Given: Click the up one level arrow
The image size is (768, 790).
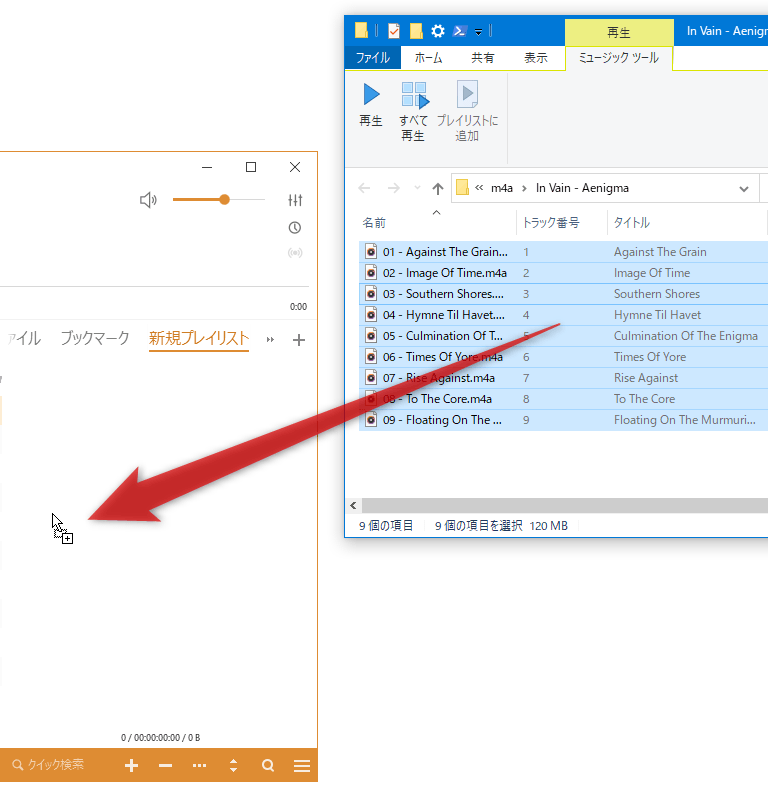Looking at the screenshot, I should click(438, 188).
